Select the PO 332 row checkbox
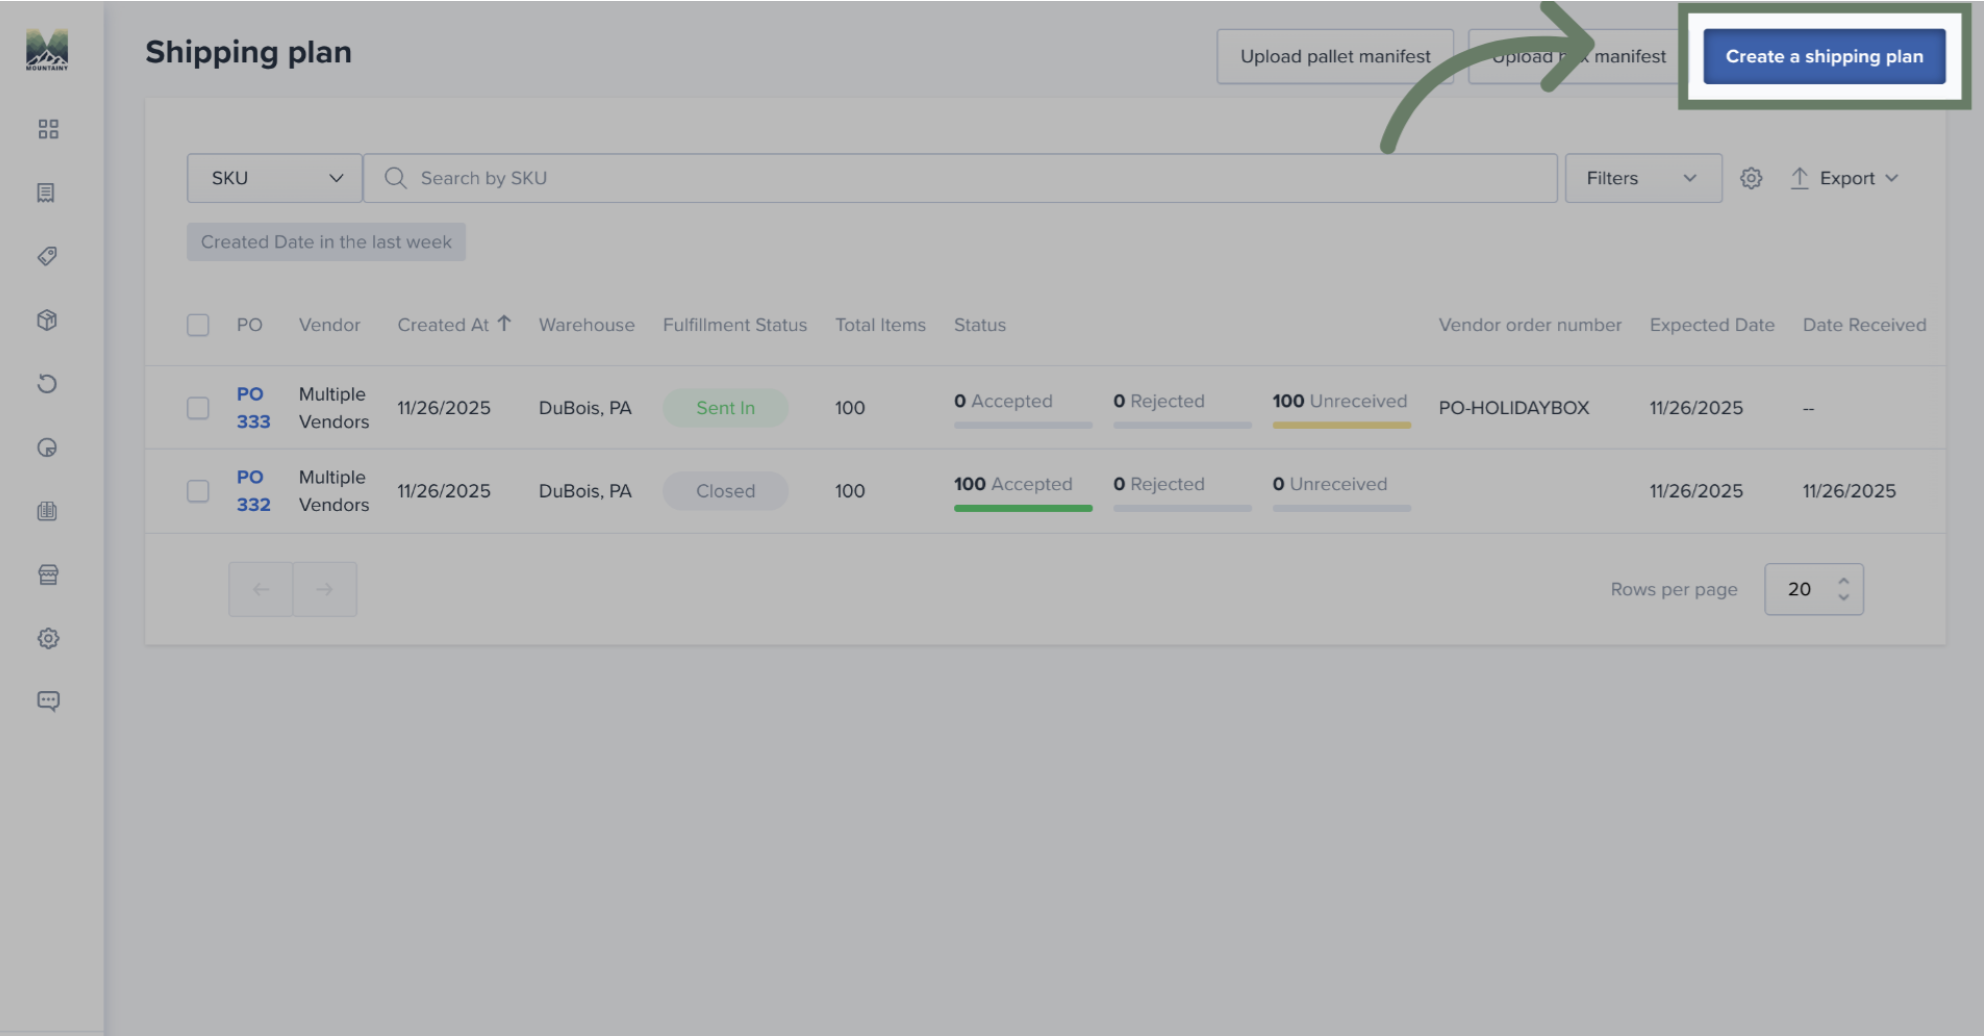 click(198, 491)
